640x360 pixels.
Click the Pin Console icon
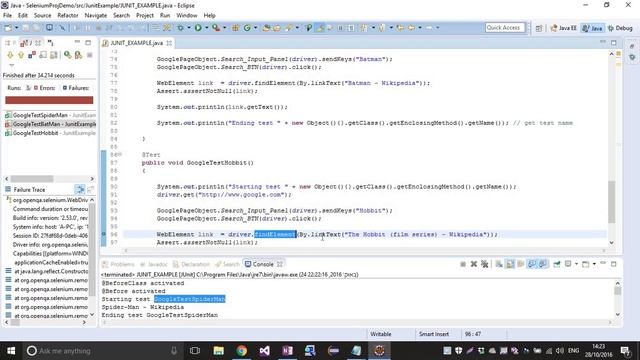pyautogui.click(x=557, y=264)
